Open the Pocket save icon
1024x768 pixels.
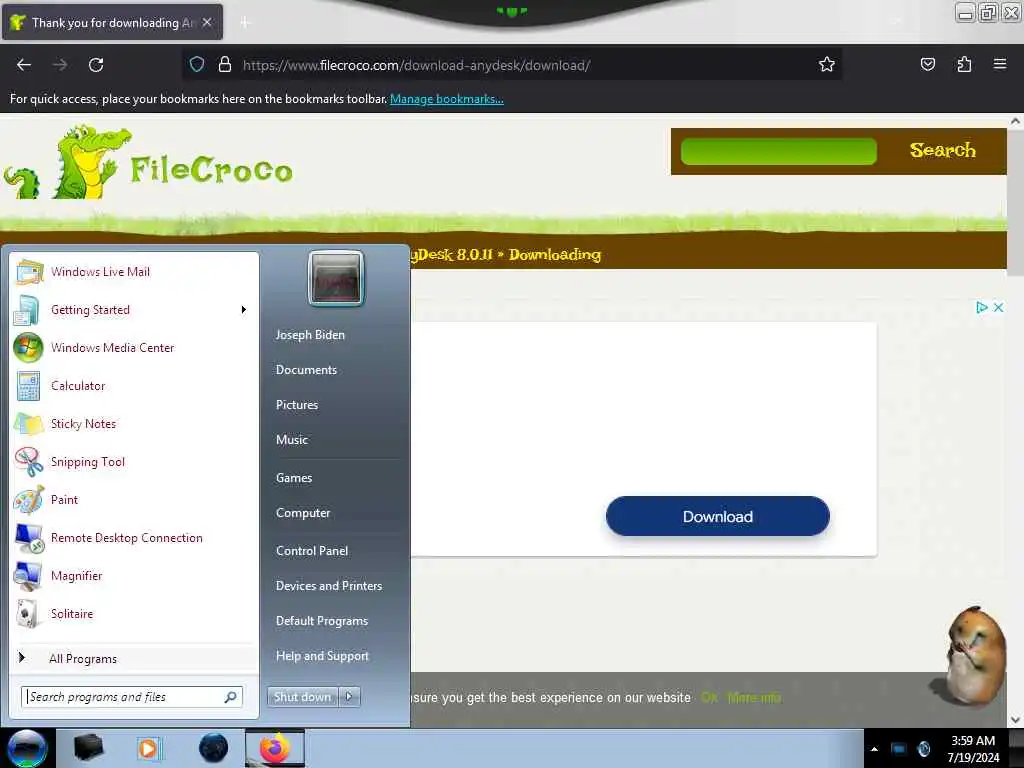coord(927,64)
